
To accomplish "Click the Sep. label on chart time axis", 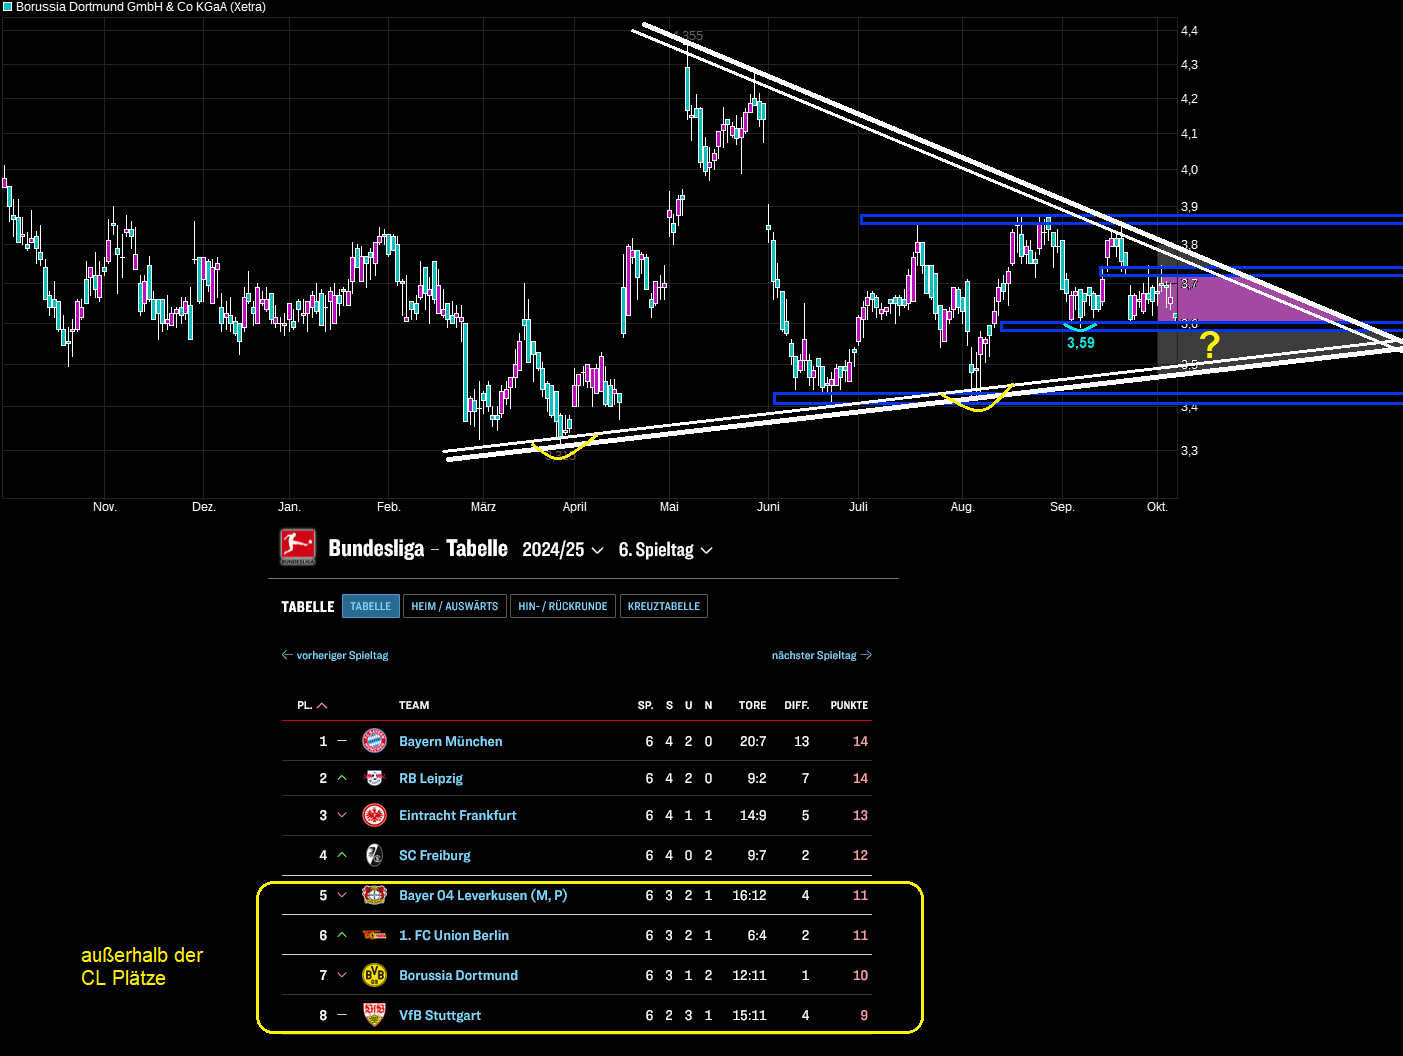I will [x=1062, y=507].
